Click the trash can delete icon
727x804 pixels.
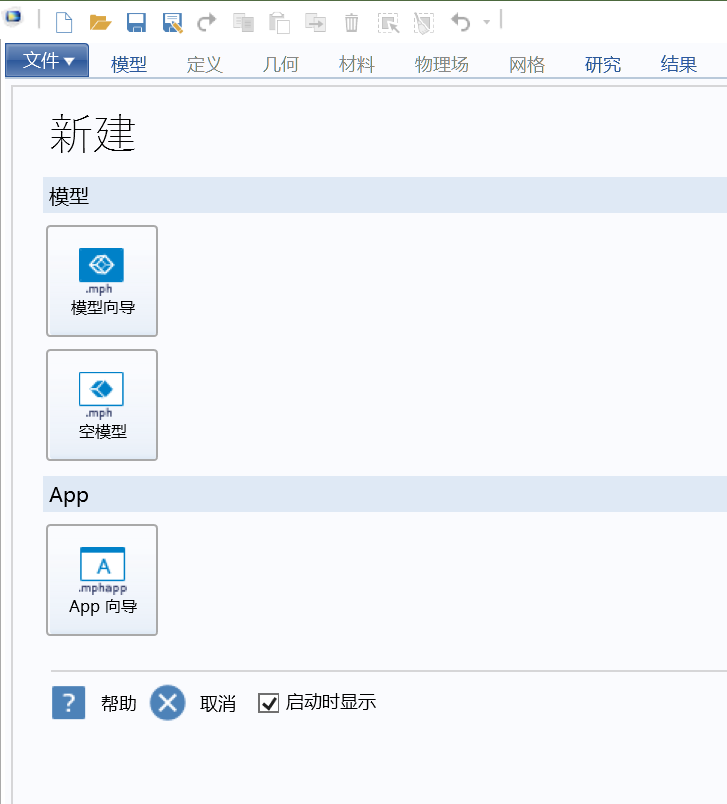click(351, 23)
